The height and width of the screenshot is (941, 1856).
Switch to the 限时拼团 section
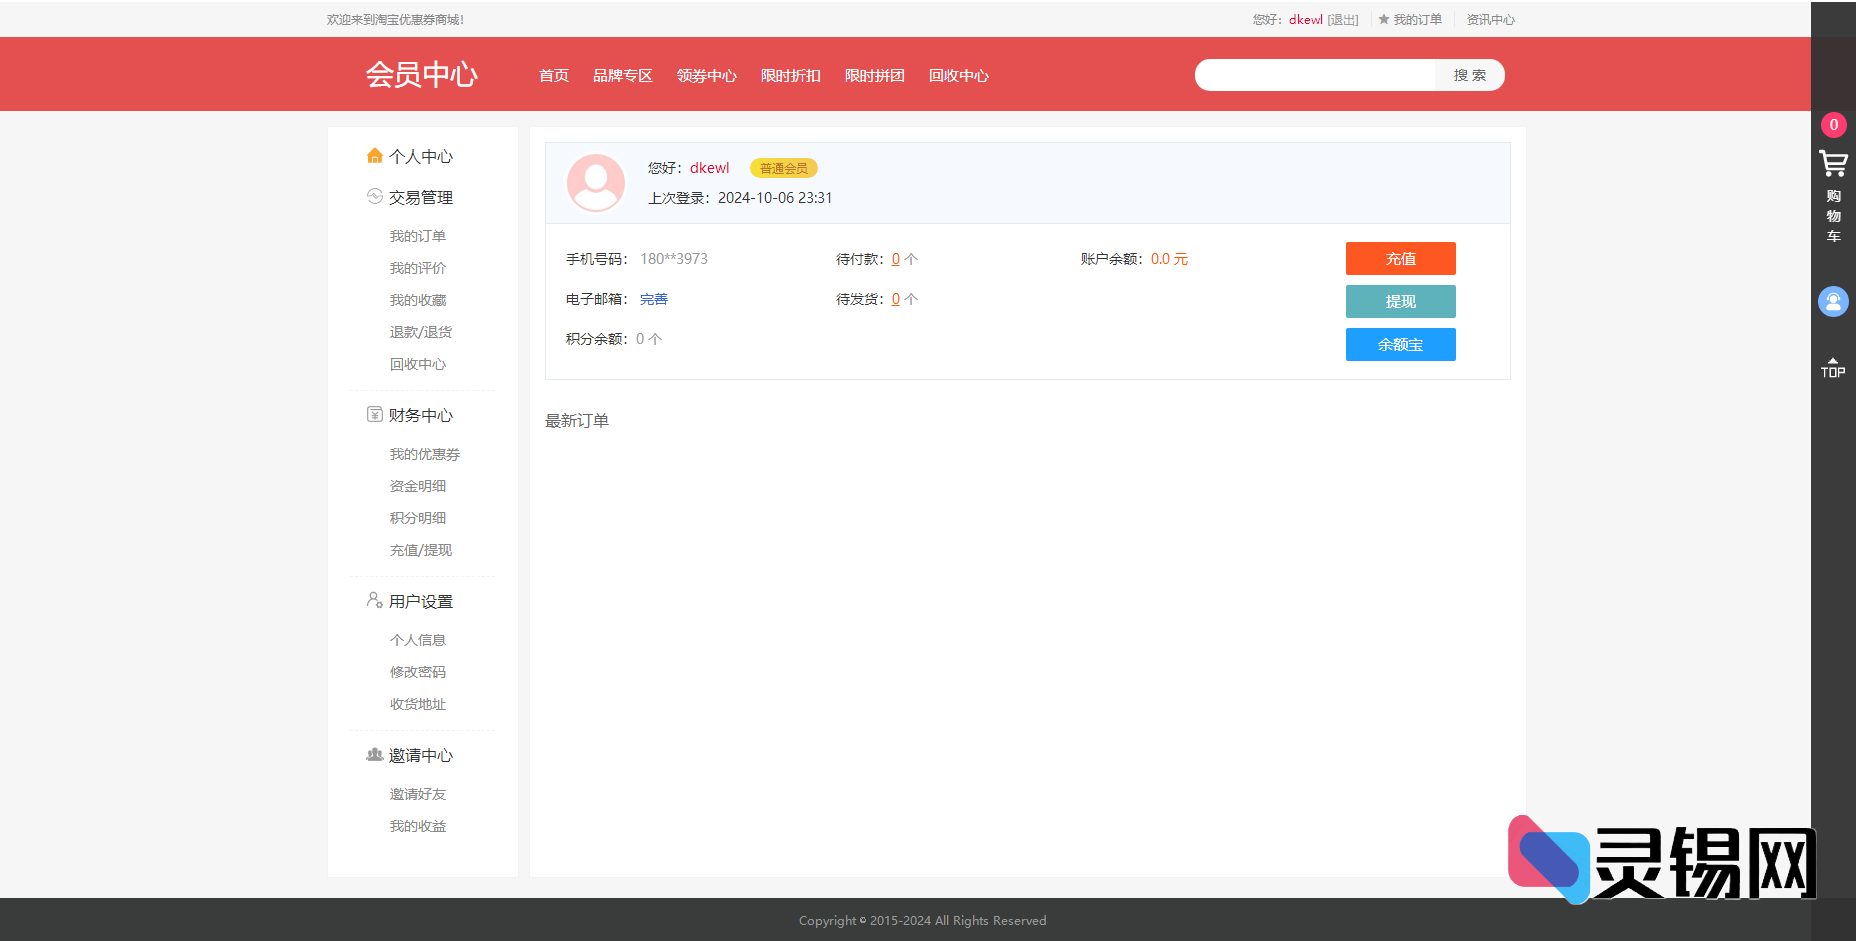(874, 75)
